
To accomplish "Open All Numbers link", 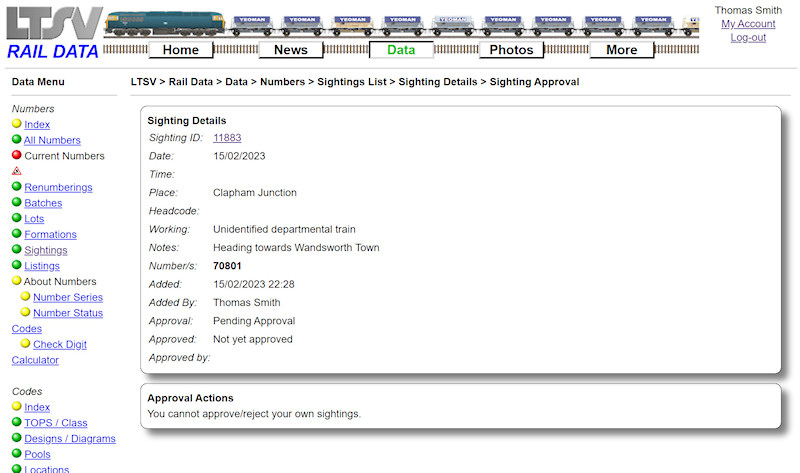I will click(52, 140).
